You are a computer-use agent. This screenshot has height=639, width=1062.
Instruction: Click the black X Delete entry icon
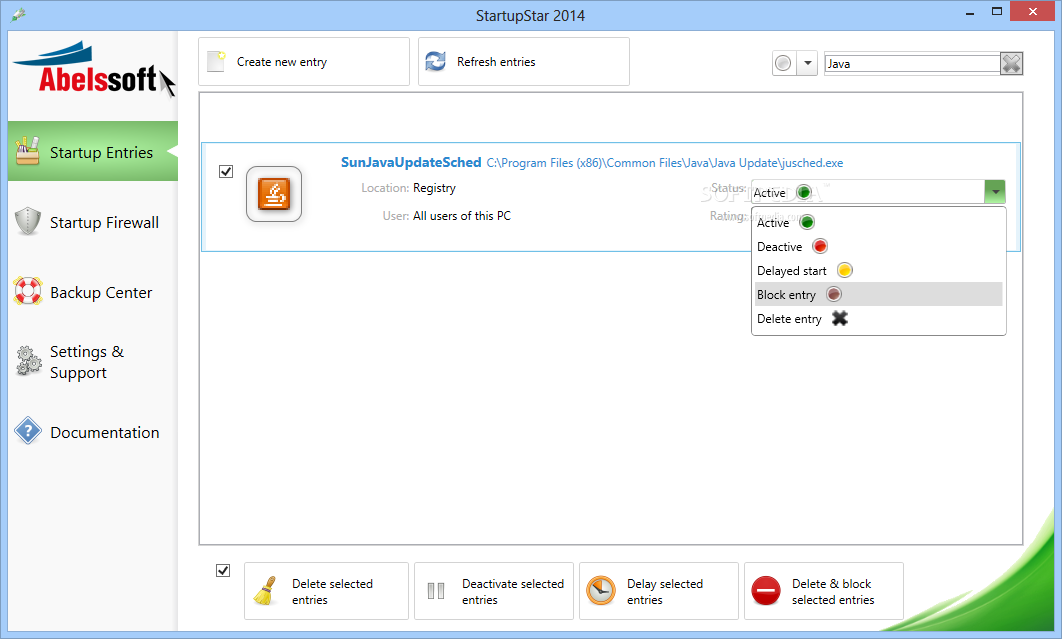coord(840,318)
